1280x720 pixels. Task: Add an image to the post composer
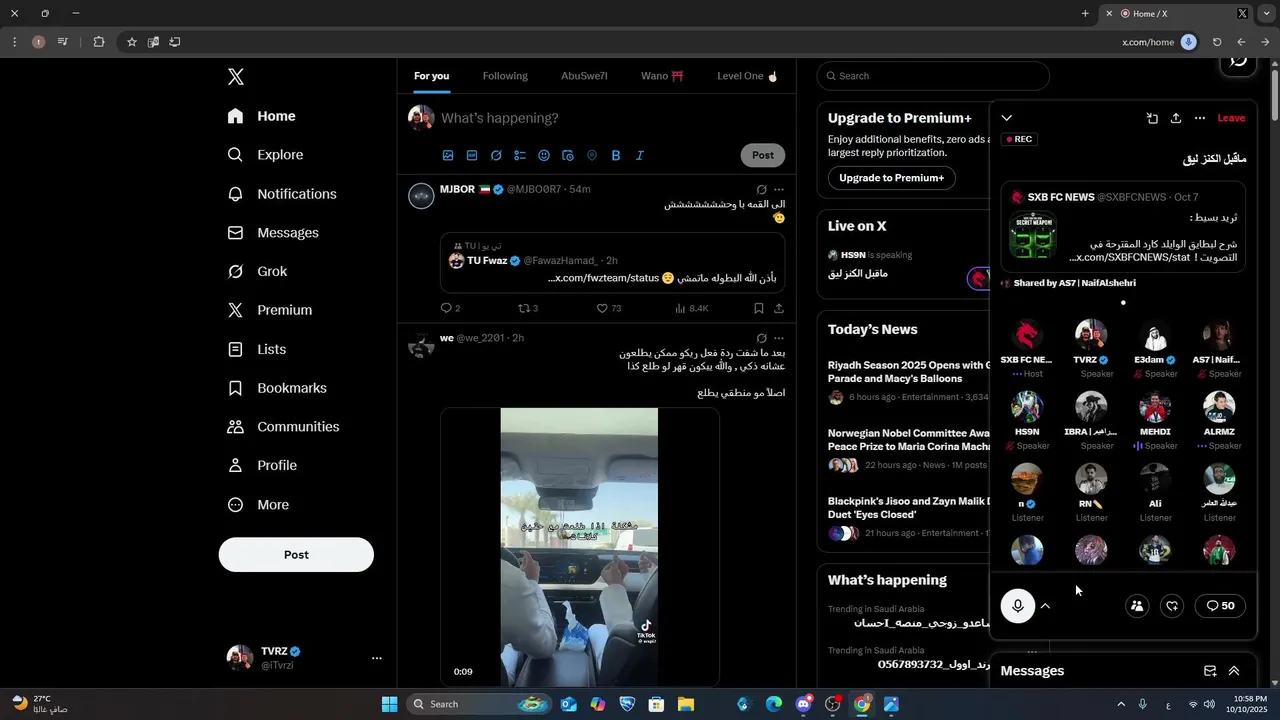point(448,155)
